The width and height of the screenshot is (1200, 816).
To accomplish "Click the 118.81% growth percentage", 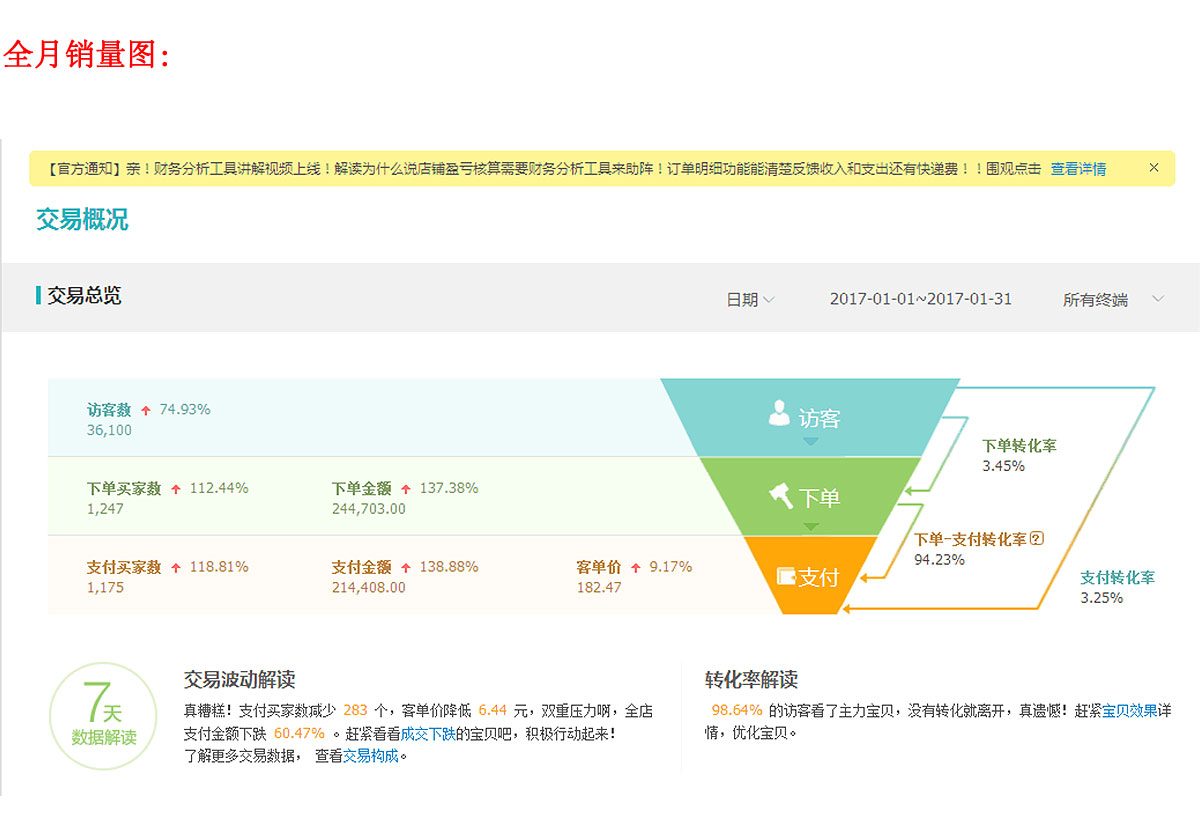I will (219, 566).
